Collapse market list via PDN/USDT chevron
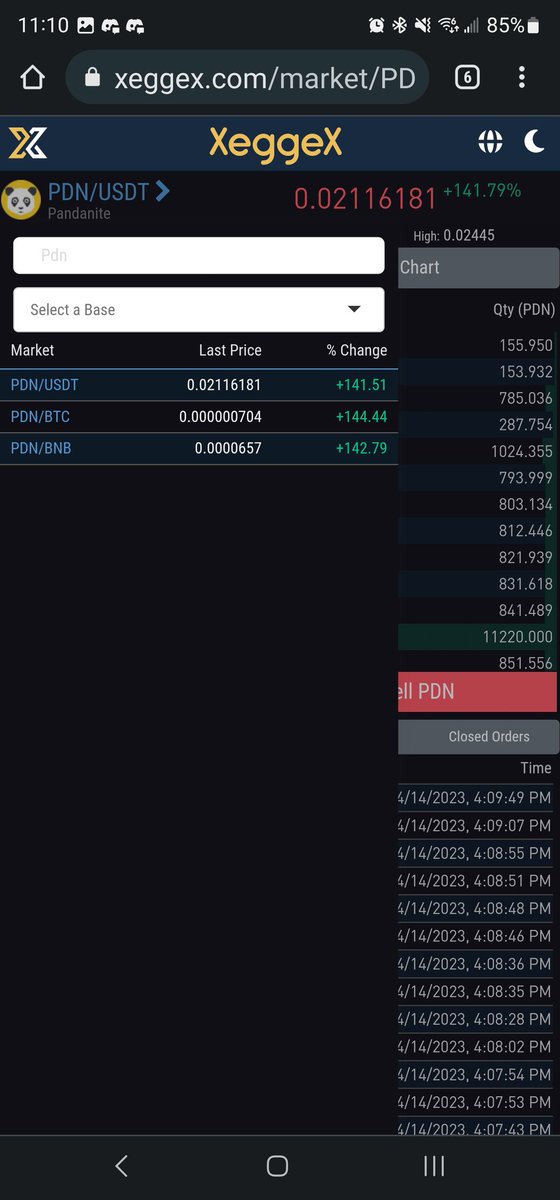Screen dimensions: 560x1200 (x=163, y=190)
